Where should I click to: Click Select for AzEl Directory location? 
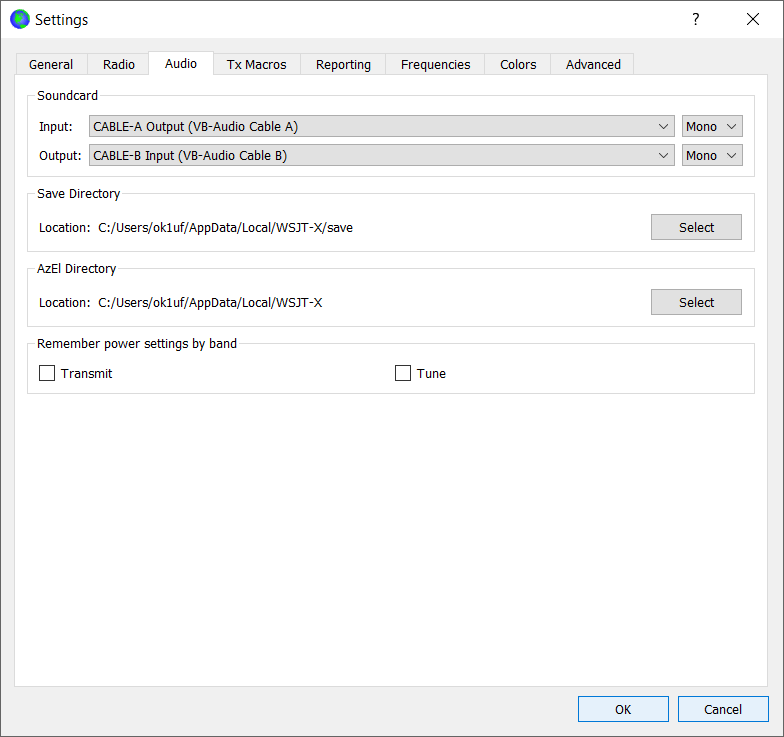coord(696,302)
